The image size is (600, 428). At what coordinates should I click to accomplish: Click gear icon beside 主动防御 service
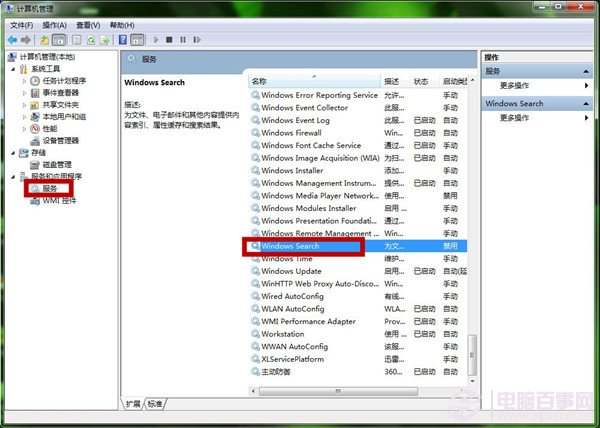pos(255,371)
